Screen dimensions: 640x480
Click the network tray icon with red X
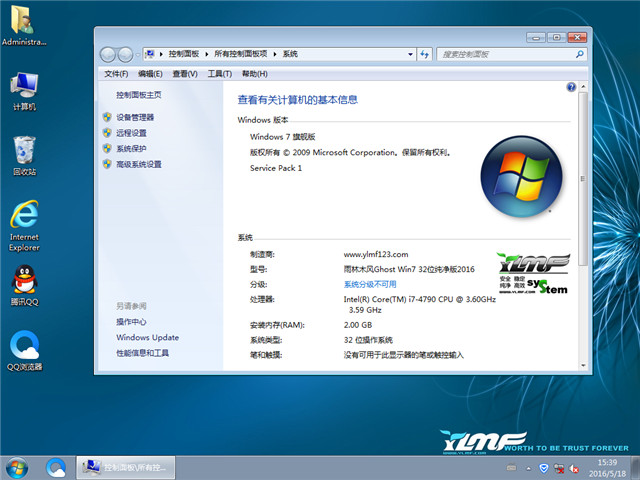(x=559, y=468)
